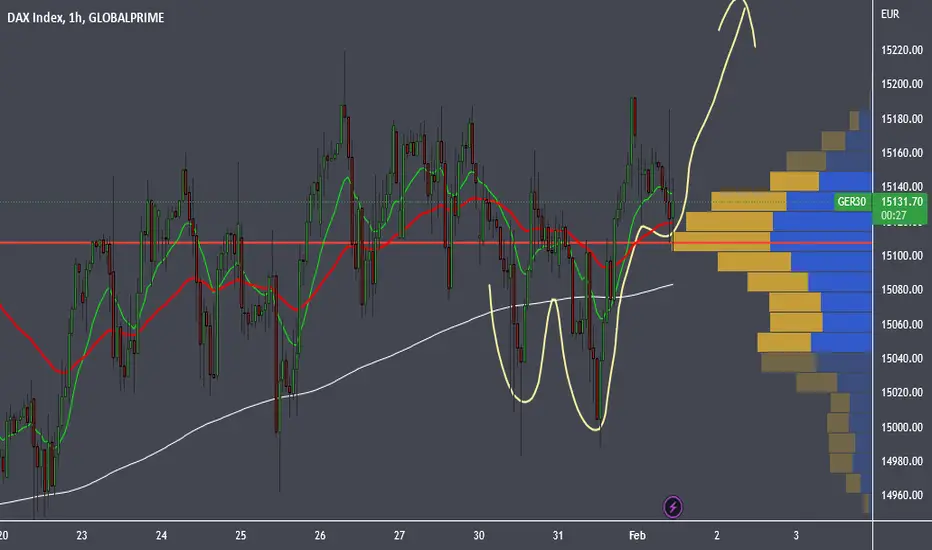932x550 pixels.
Task: Click the DAX Index chart title
Action: (x=86, y=18)
